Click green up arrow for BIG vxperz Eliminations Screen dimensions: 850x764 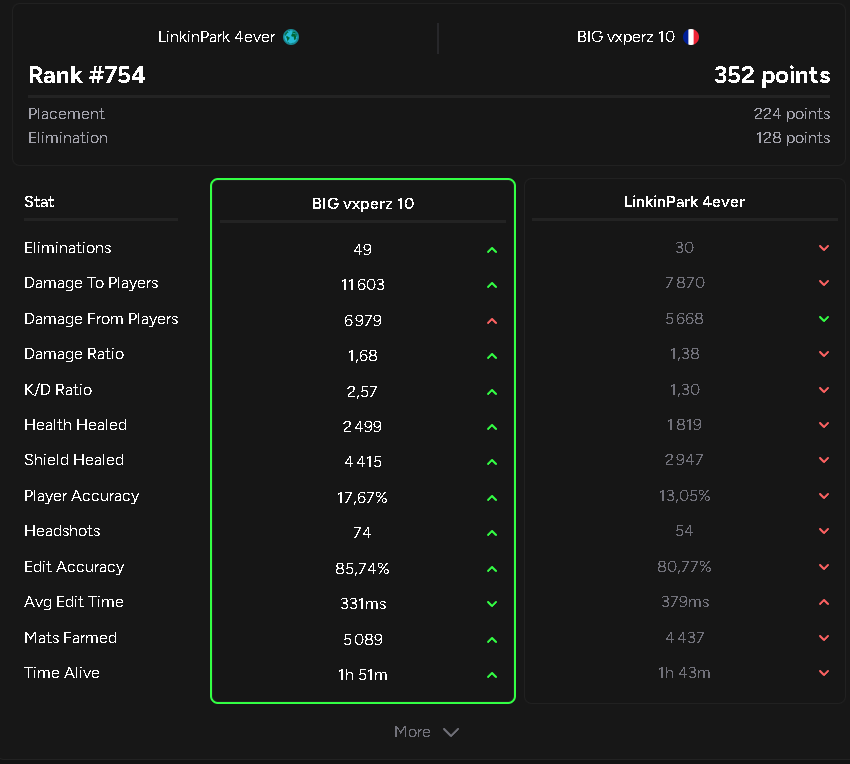(492, 250)
